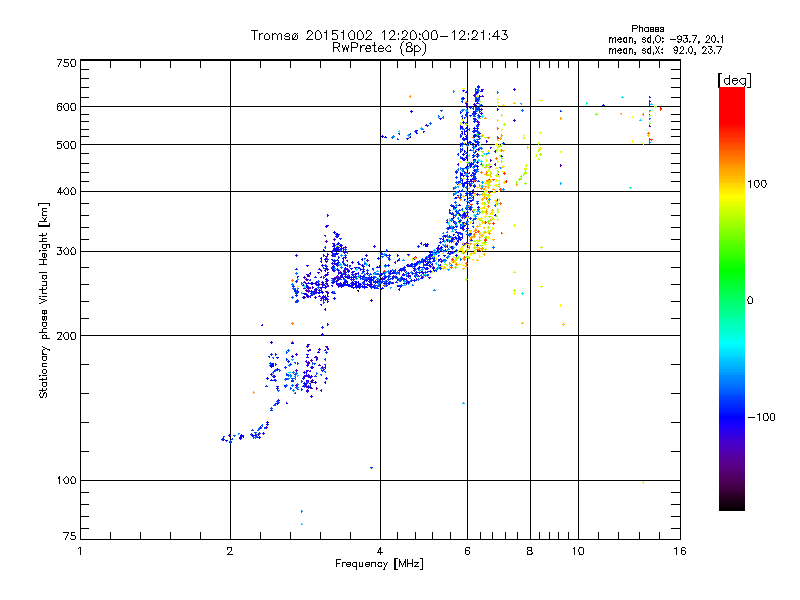This screenshot has width=800, height=600.
Task: Click the black bottom of the colorbar
Action: (732, 503)
